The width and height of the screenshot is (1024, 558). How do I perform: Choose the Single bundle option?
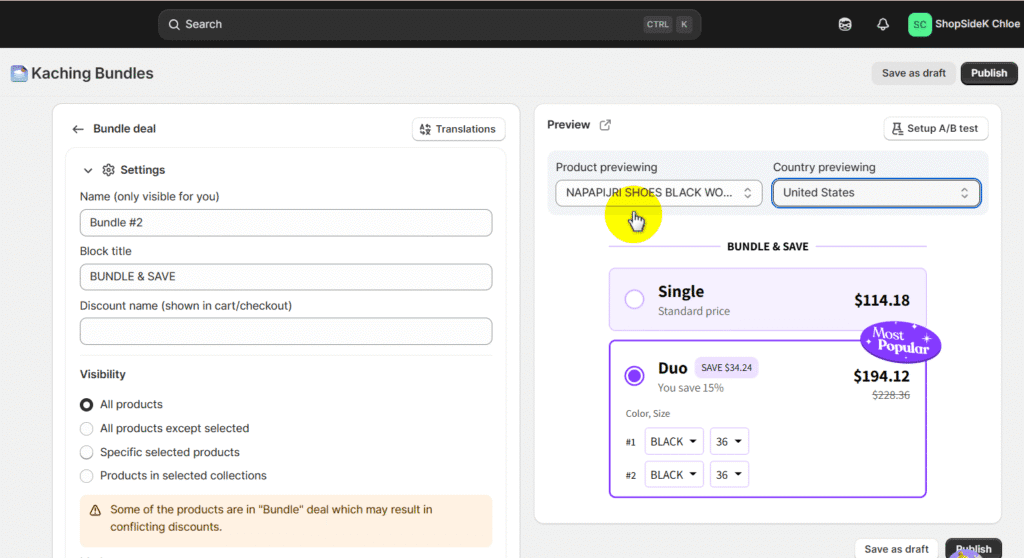(634, 299)
